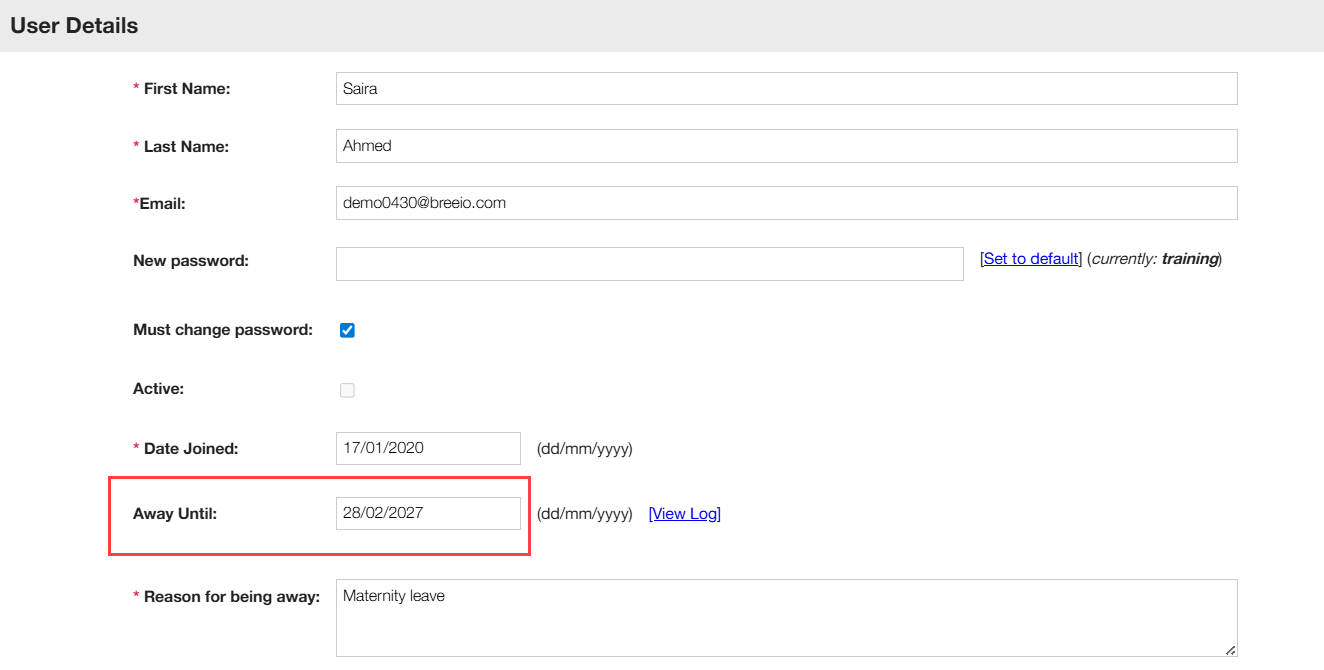The image size is (1324, 670).
Task: Select the Away Until date box
Action: 428,513
